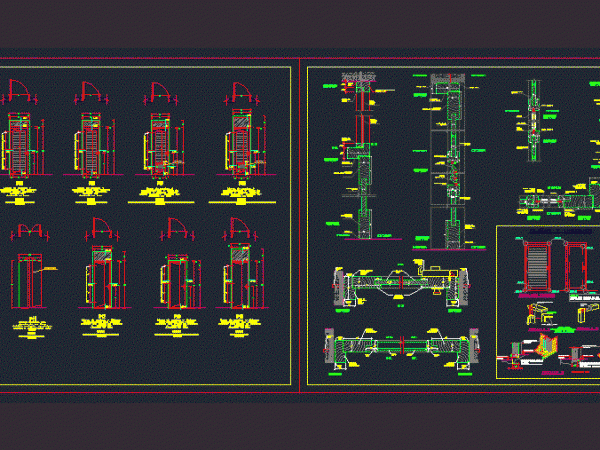Pick the third top-row door elevation drawing
Image resolution: width=600 pixels, height=450 pixels.
coord(161,146)
